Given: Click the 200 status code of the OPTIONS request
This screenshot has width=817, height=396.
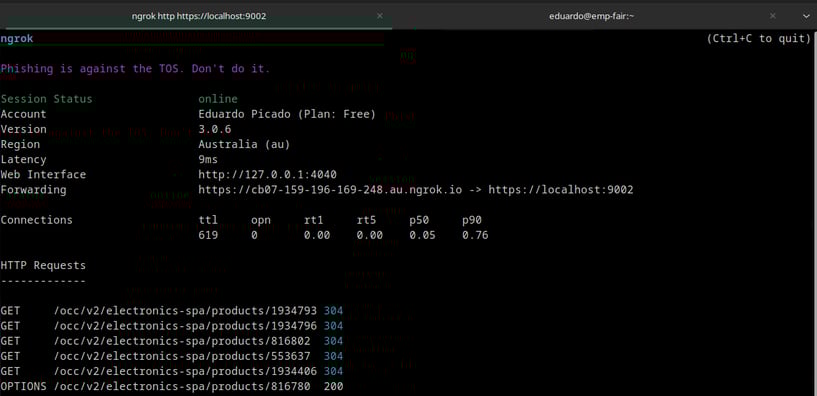Looking at the screenshot, I should point(333,387).
